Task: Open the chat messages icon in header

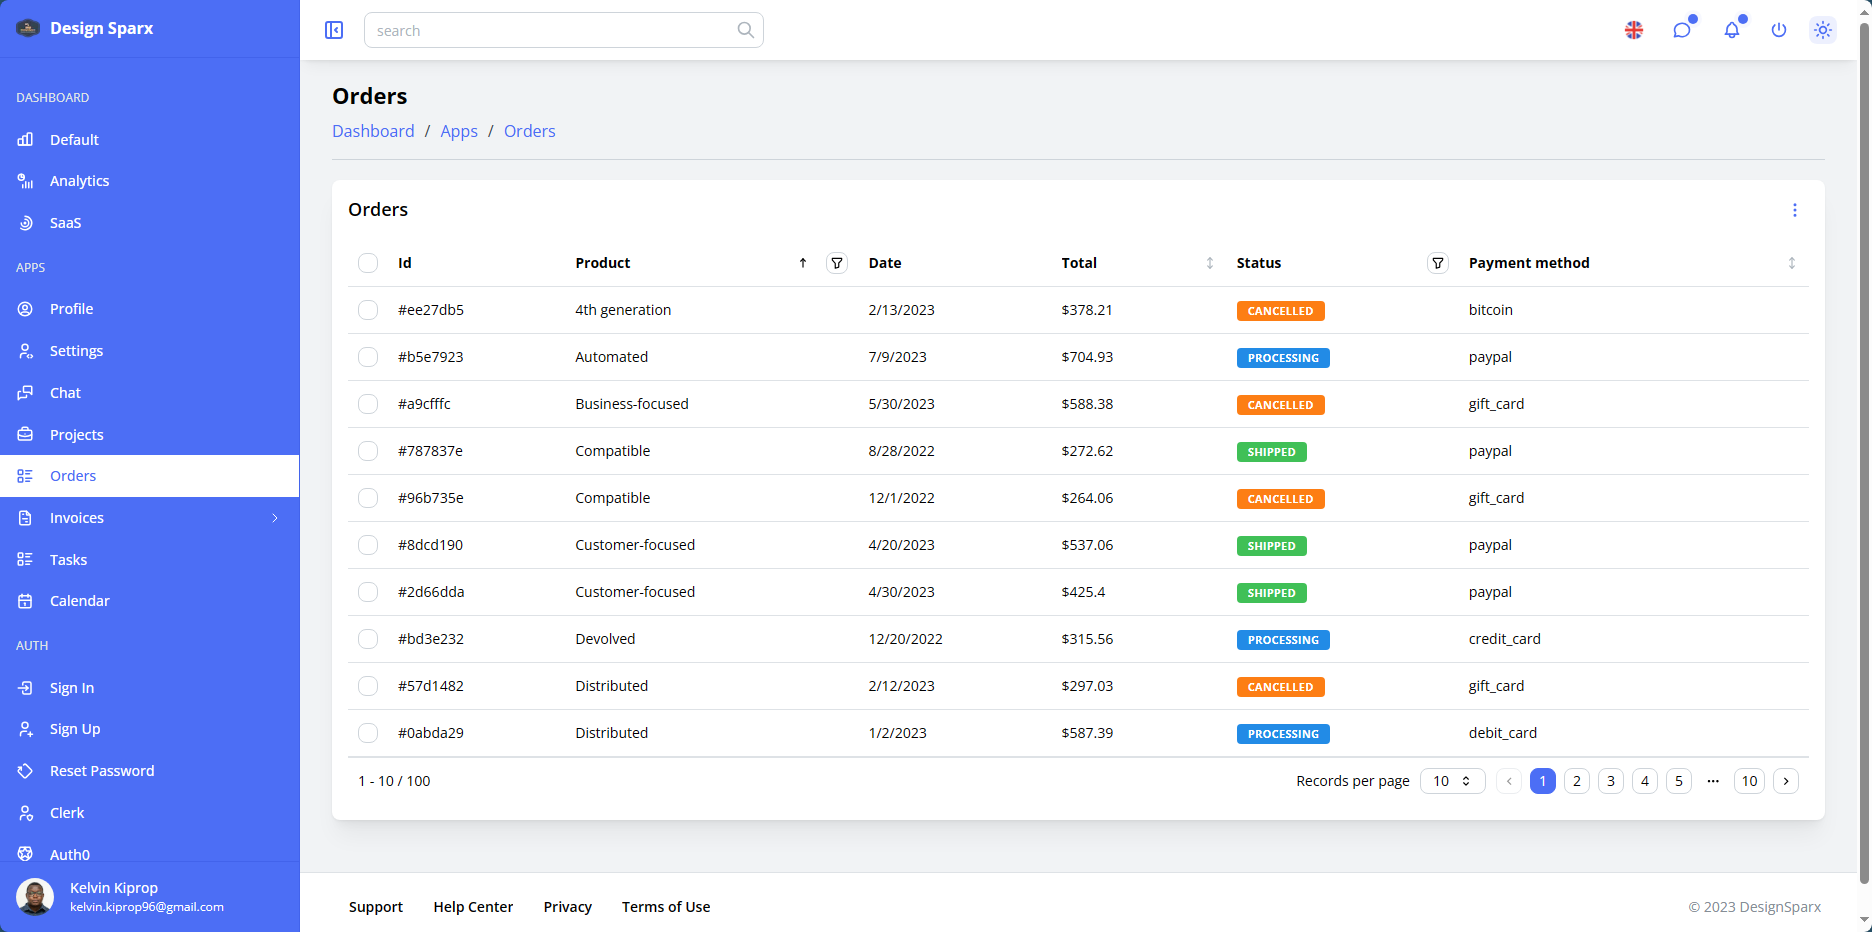Action: point(1682,30)
